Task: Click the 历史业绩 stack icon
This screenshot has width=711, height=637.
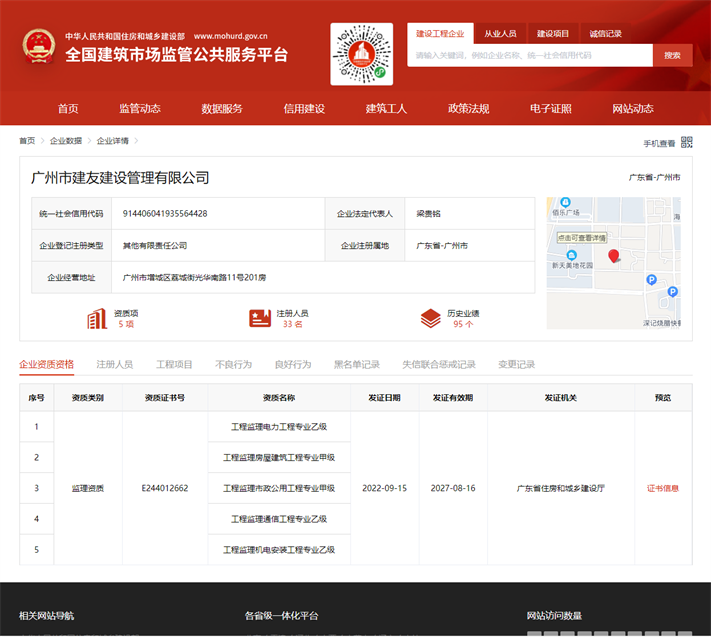Action: pyautogui.click(x=430, y=319)
